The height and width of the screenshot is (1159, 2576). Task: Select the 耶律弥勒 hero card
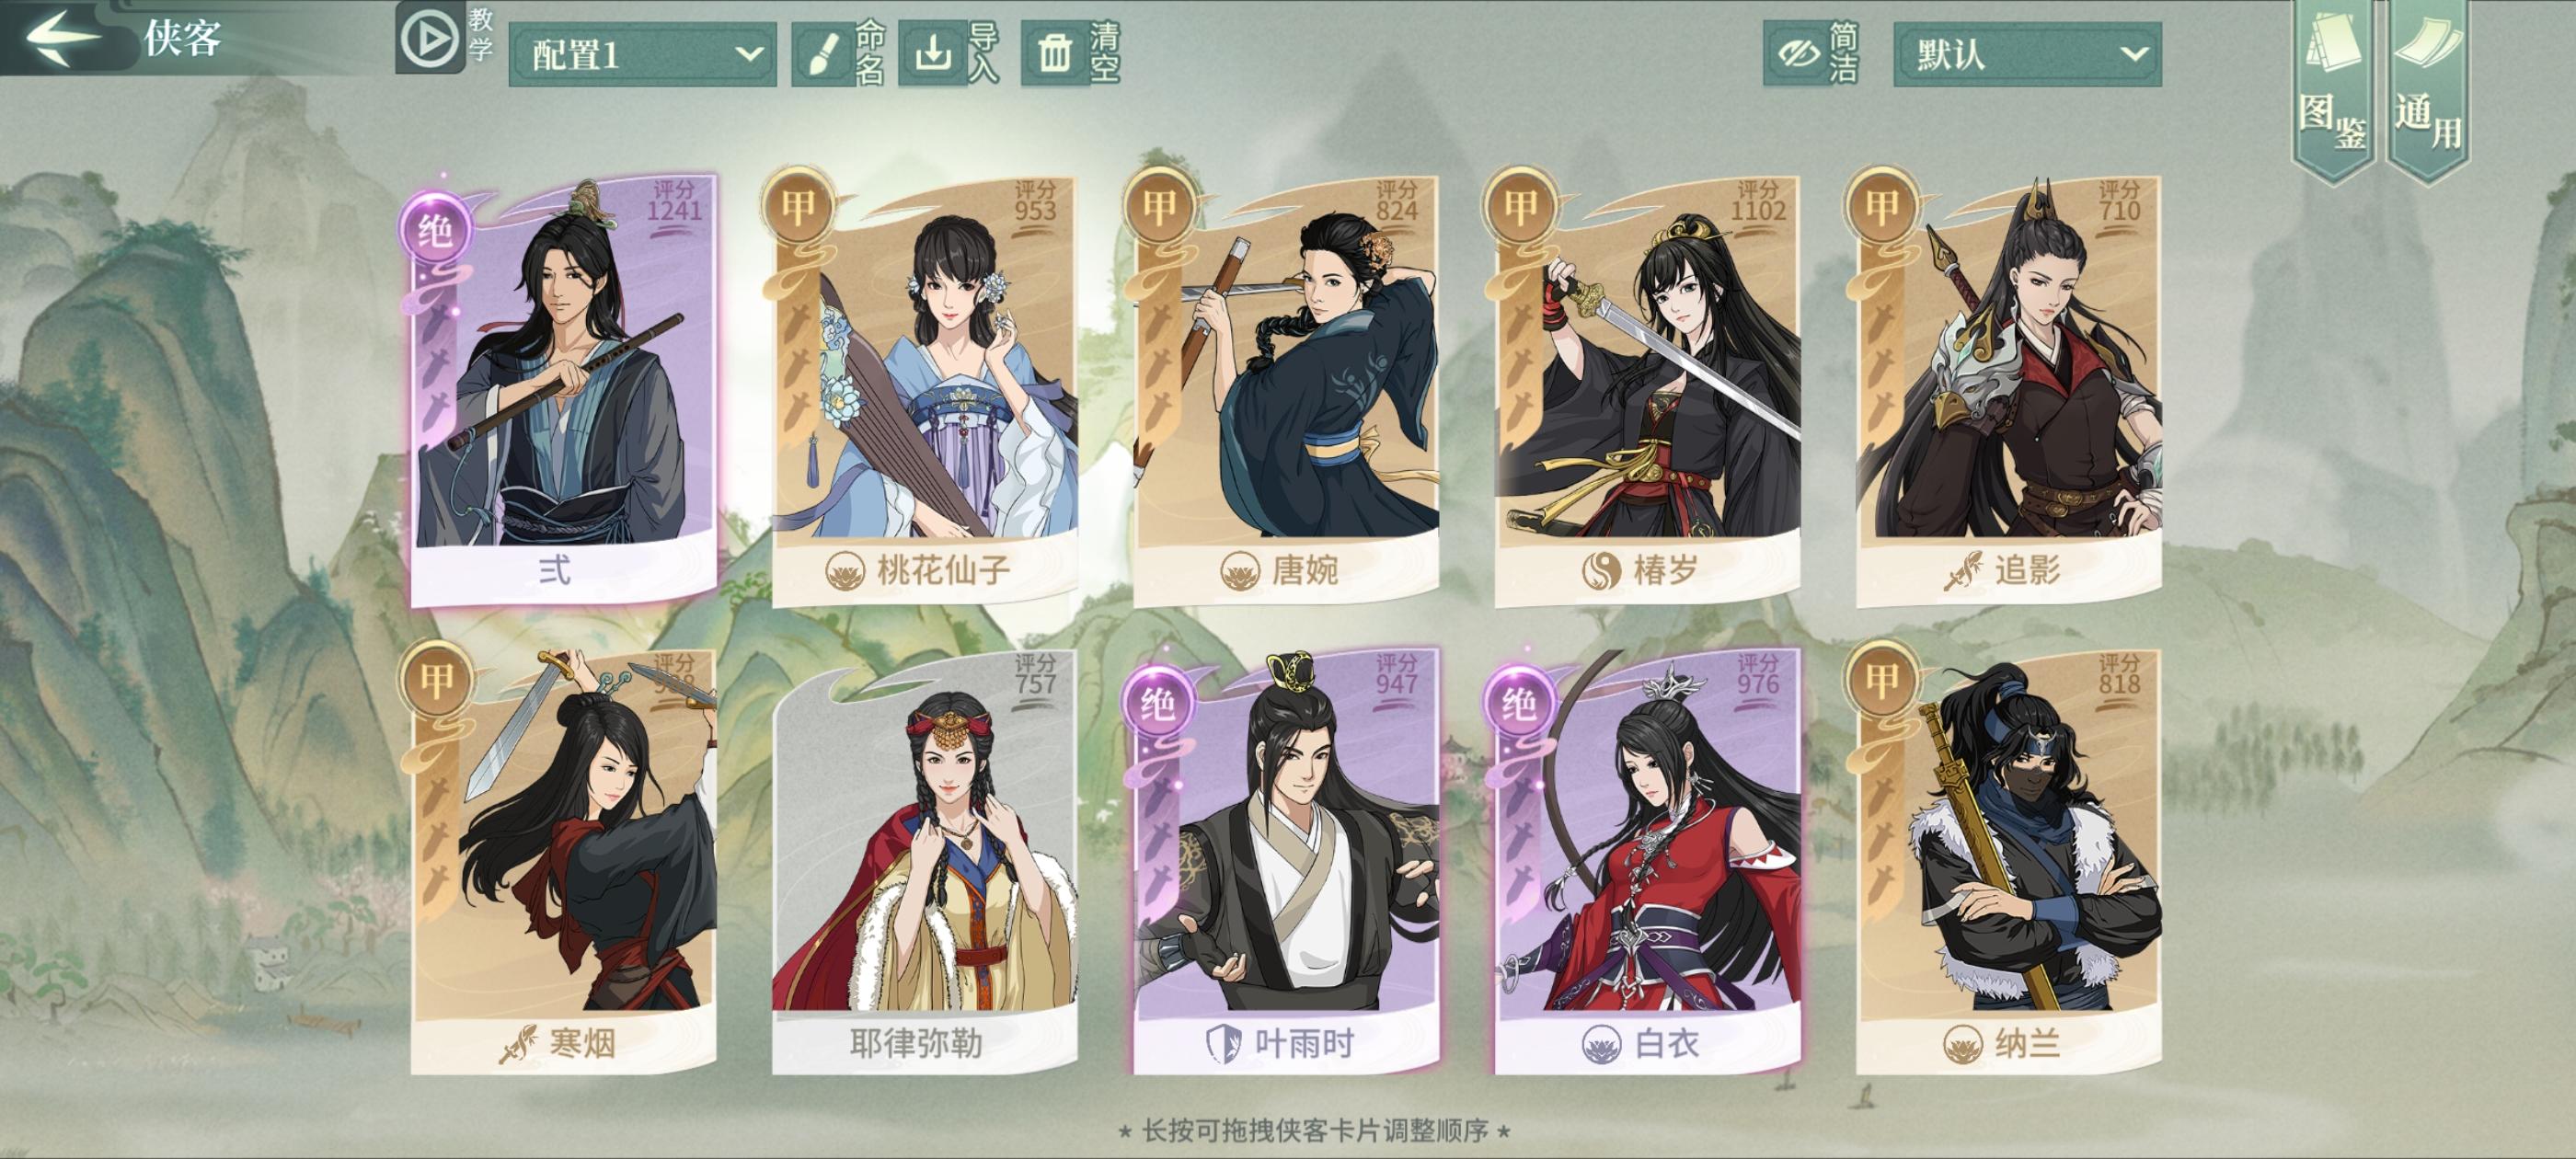924,862
